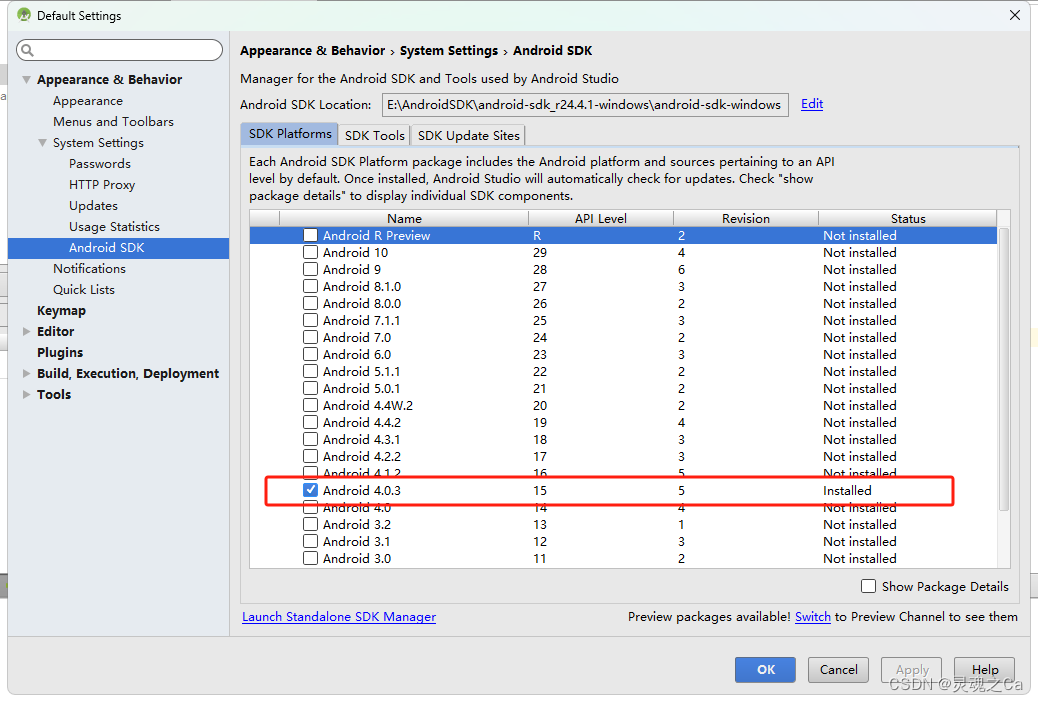1038x702 pixels.
Task: Collapse the System Settings tree node
Action: point(42,142)
